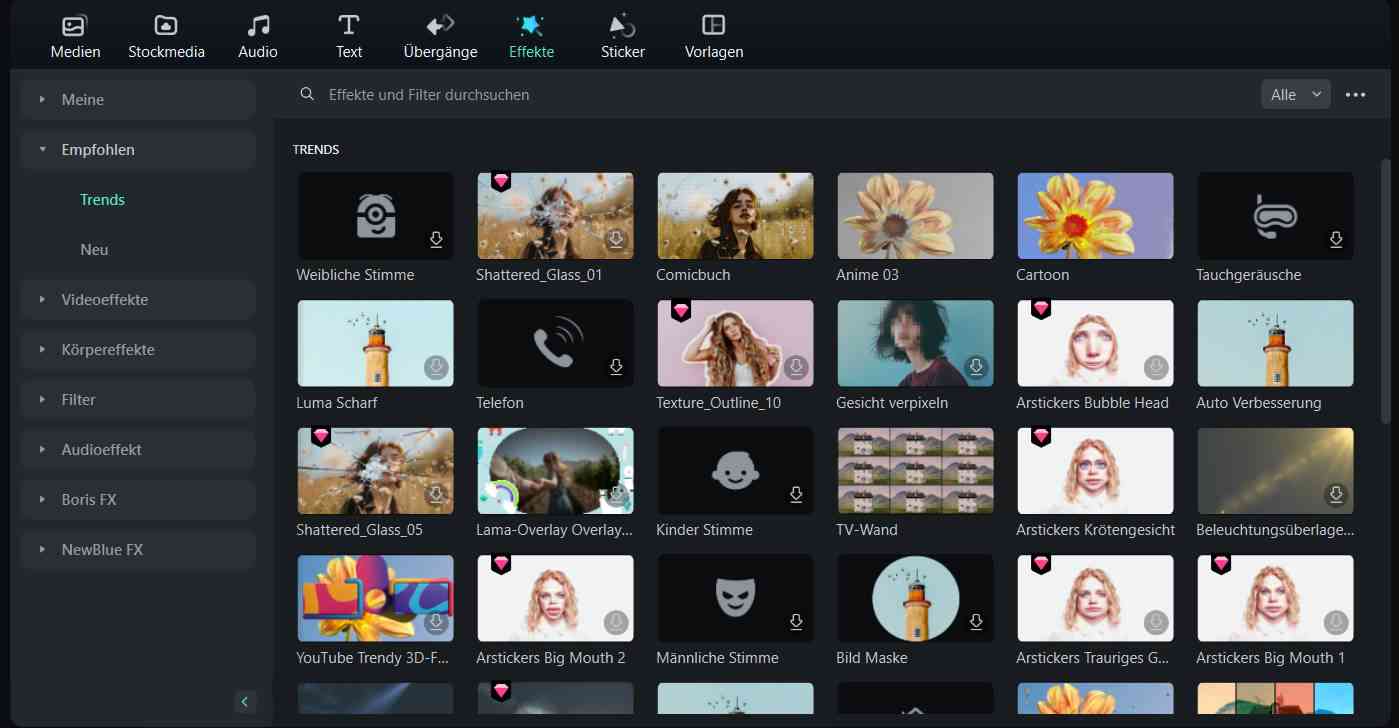Open the Übergänge tab

[440, 37]
